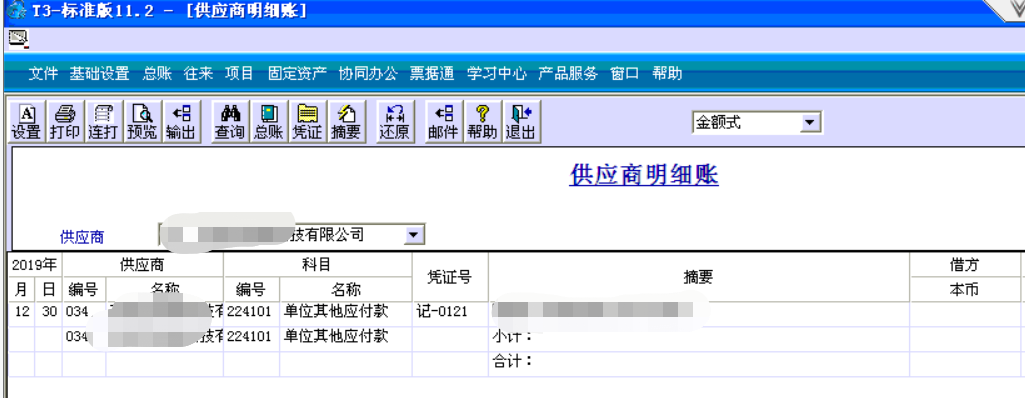Open the 凭证 (Voucher) toolbar icon
The image size is (1025, 398).
tap(307, 122)
